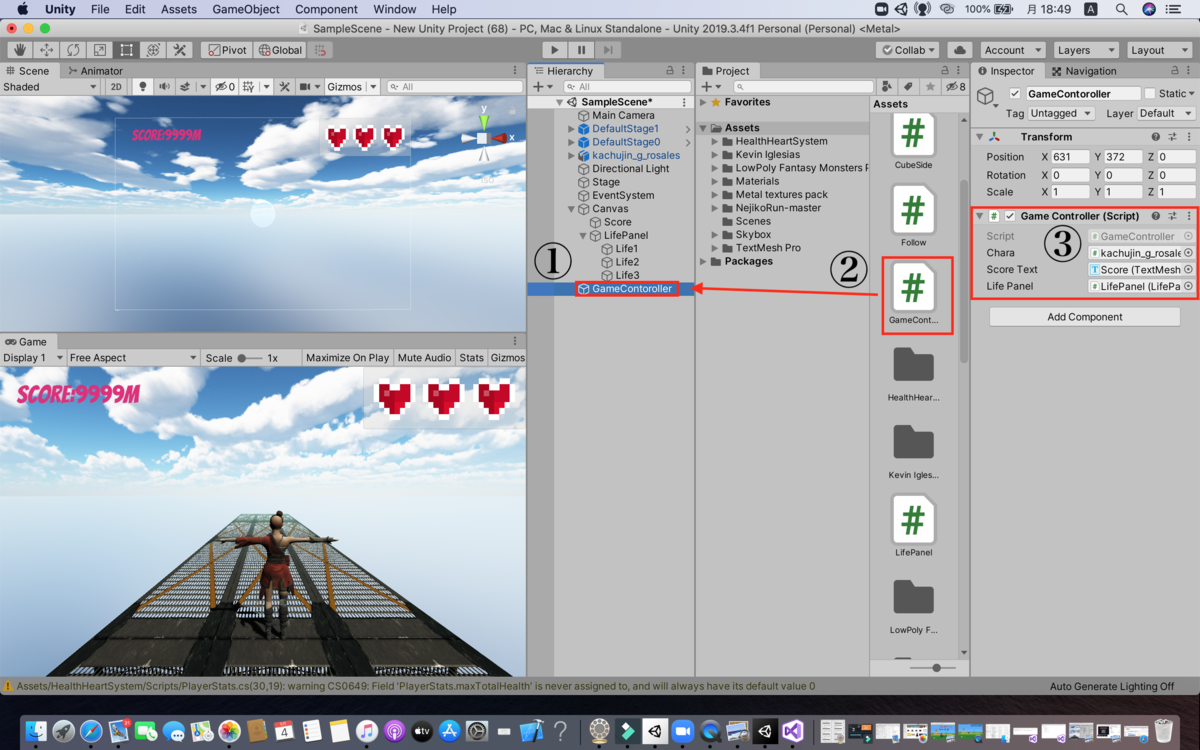Select the LifePanel script asset
Image resolution: width=1200 pixels, height=750 pixels.
click(x=913, y=525)
